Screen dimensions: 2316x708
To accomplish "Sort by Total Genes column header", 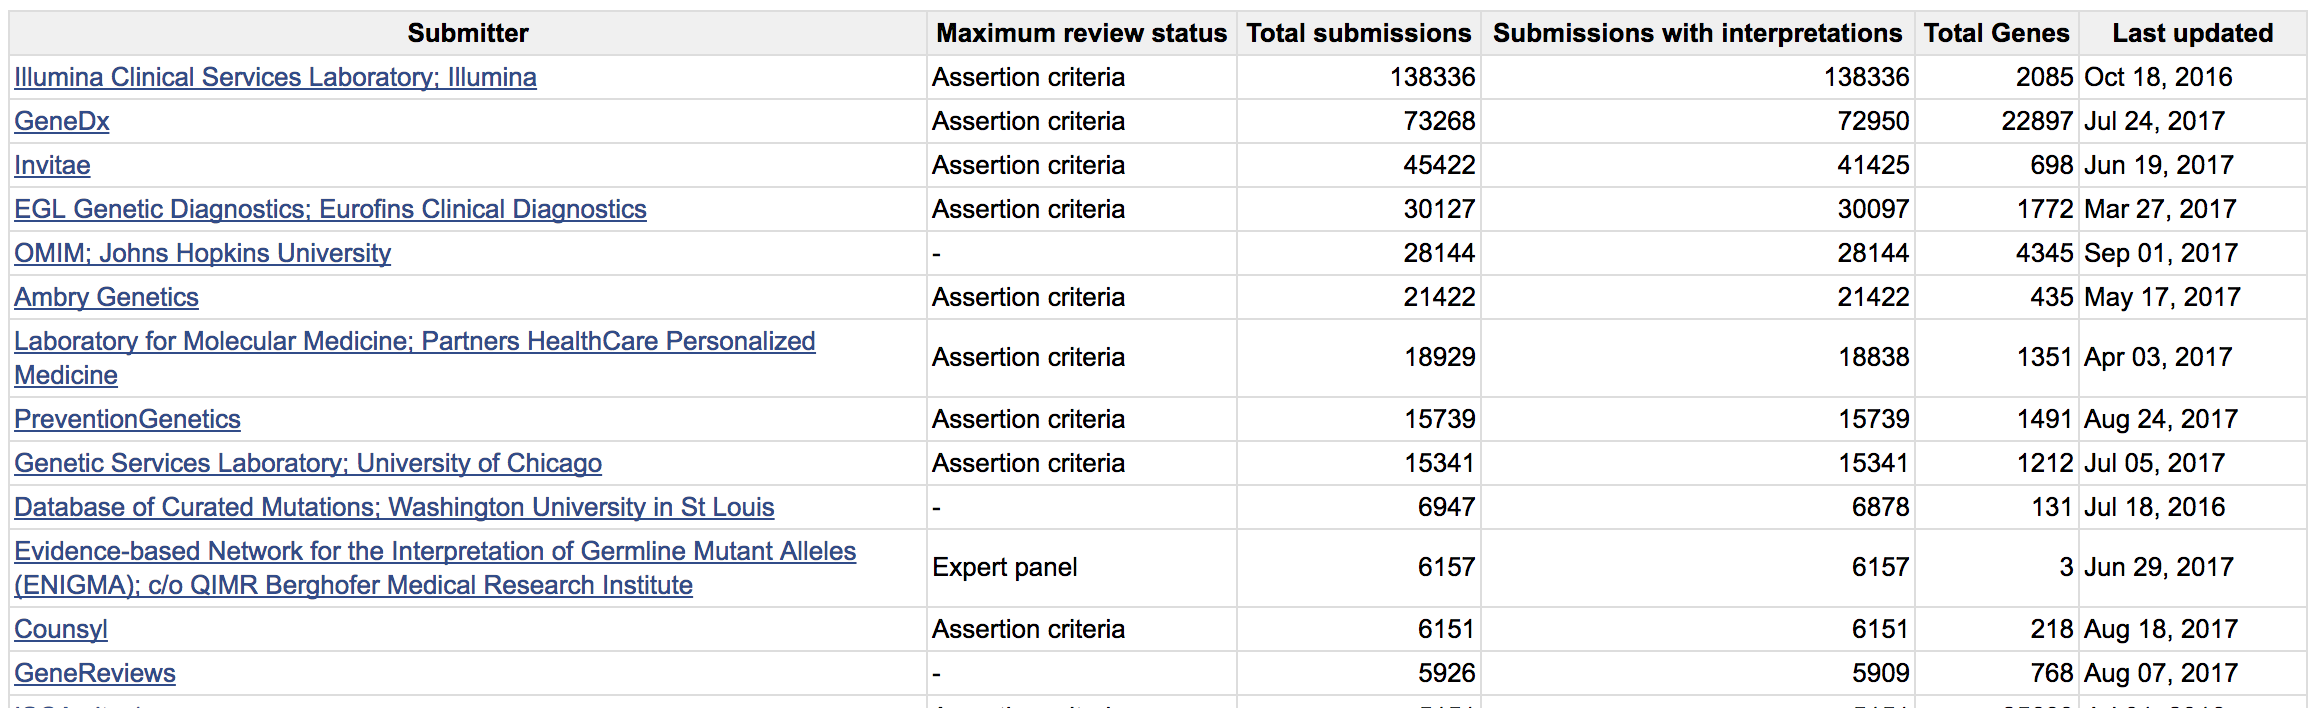I will tap(1996, 33).
